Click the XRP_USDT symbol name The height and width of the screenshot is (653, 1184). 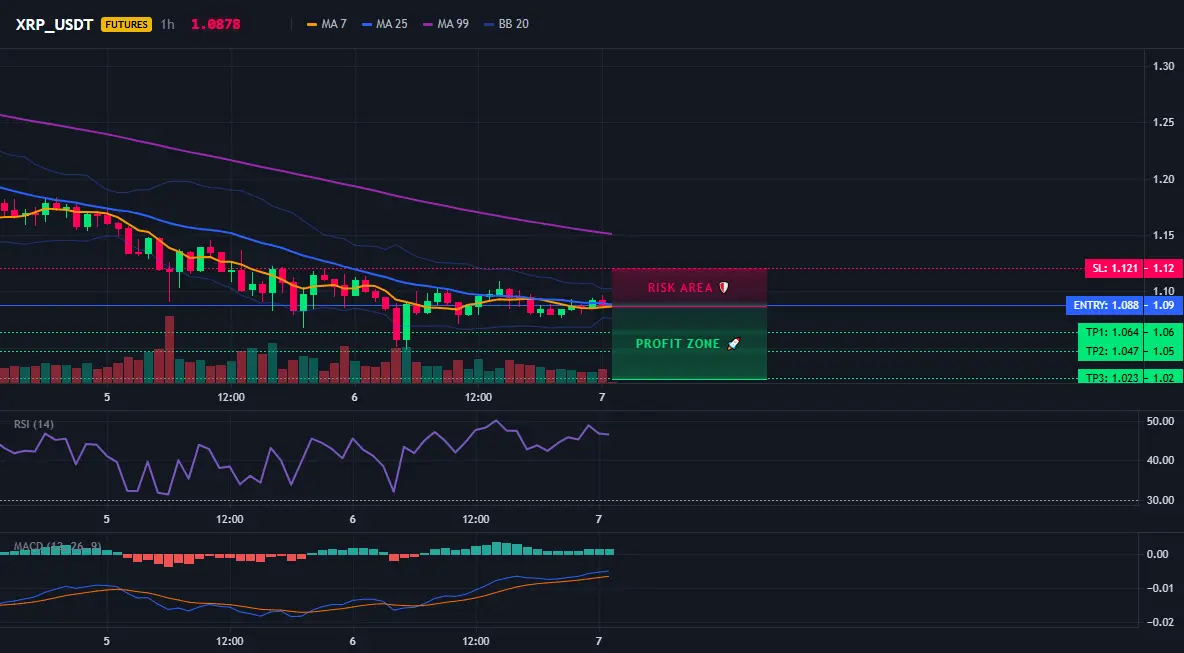pyautogui.click(x=54, y=24)
